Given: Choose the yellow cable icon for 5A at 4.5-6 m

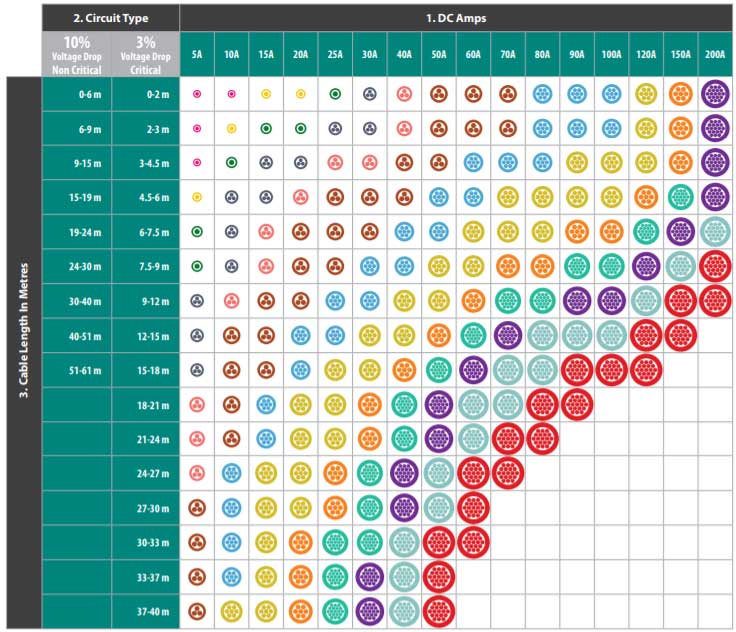Looking at the screenshot, I should [x=197, y=197].
